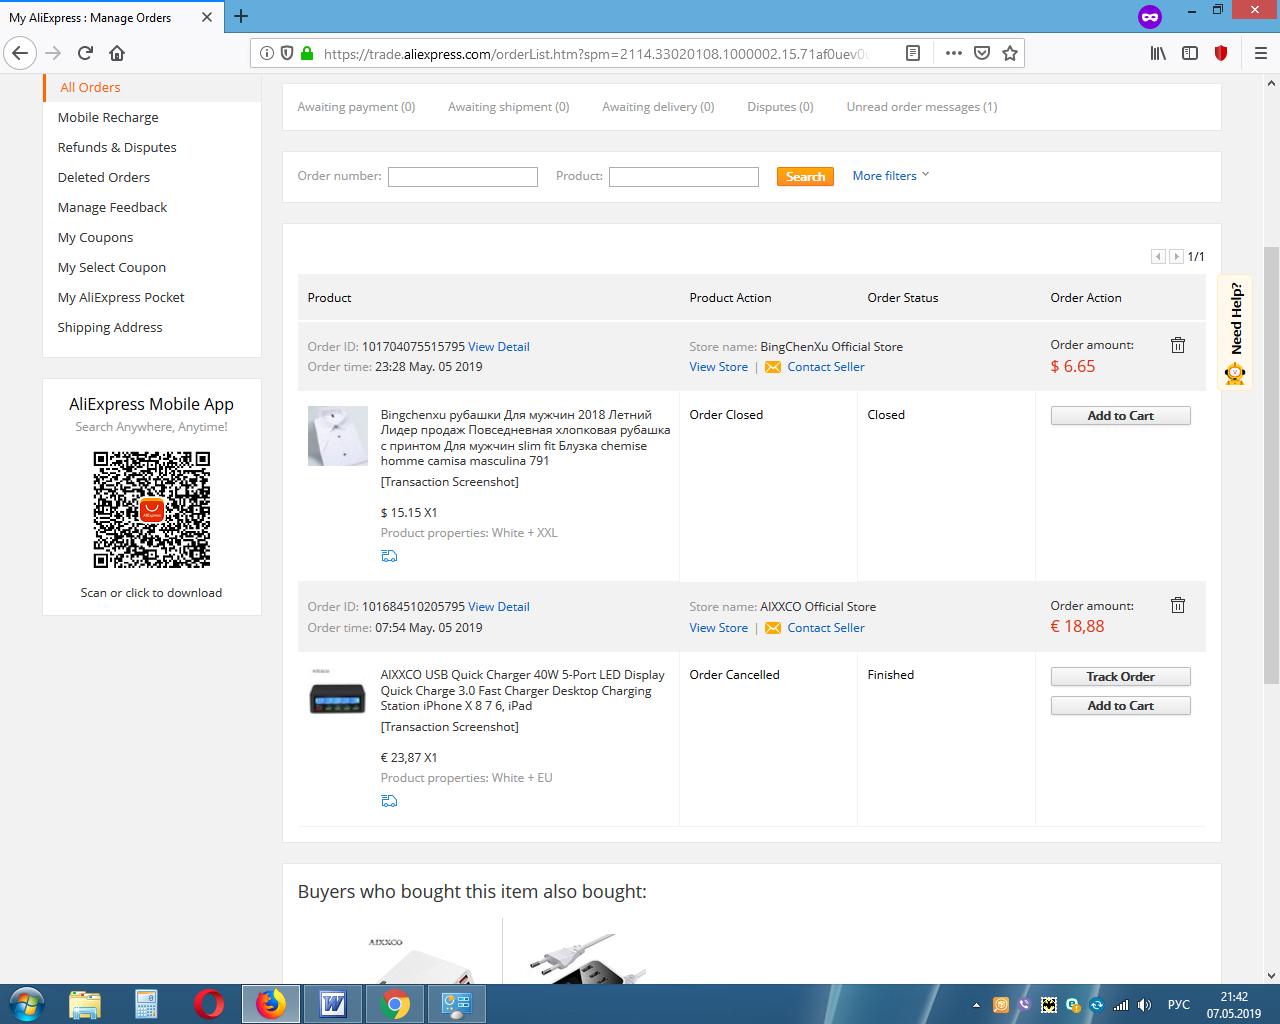Image resolution: width=1280 pixels, height=1024 pixels.
Task: Click the shipping truck icon under shirt product
Action: tap(389, 556)
